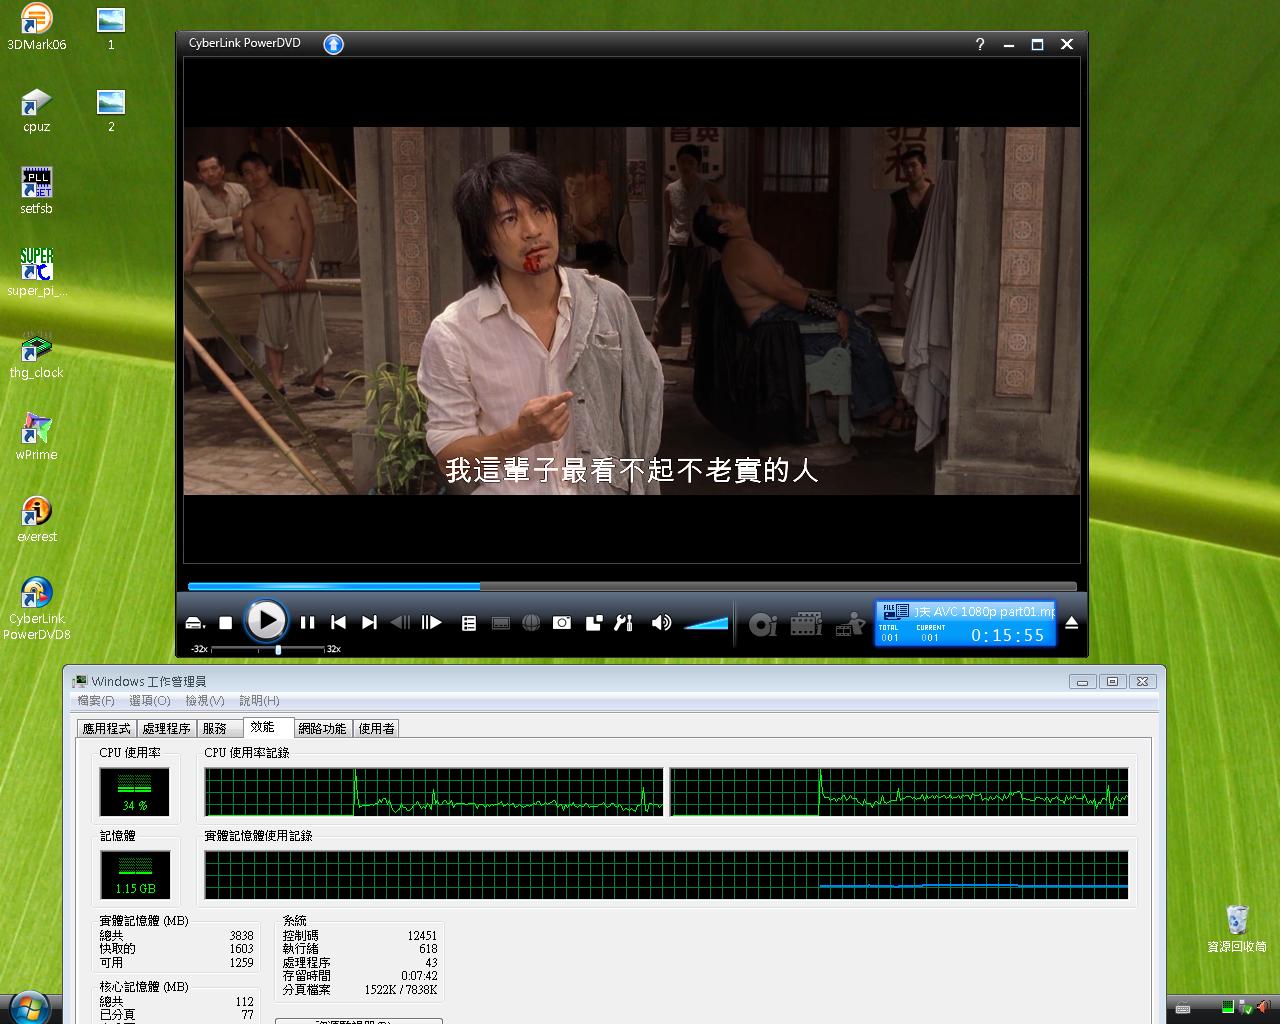Screen dimensions: 1280x1024
Task: Step one frame backward
Action: point(400,622)
